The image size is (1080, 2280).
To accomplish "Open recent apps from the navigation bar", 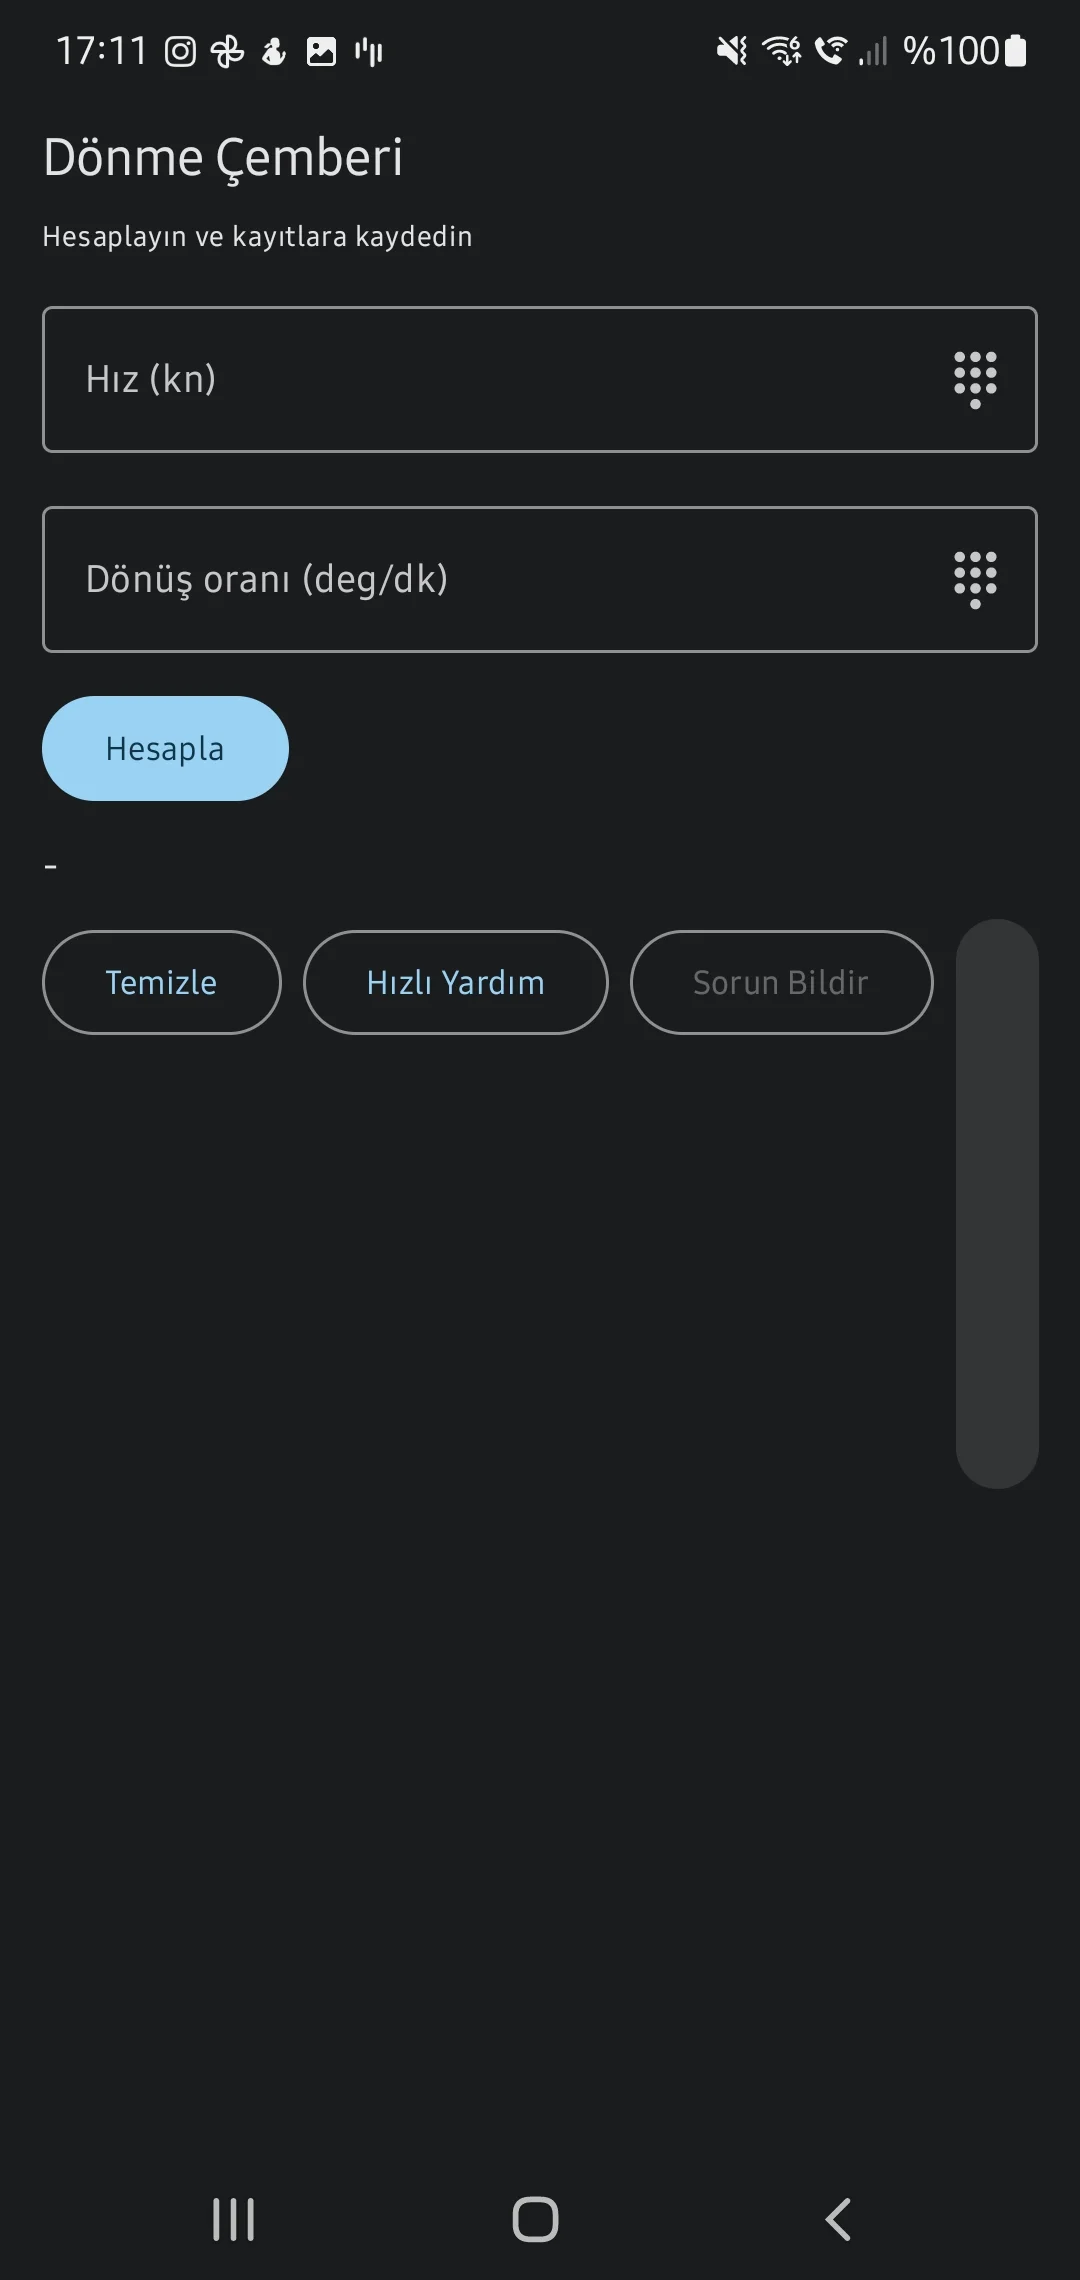I will tap(234, 2219).
